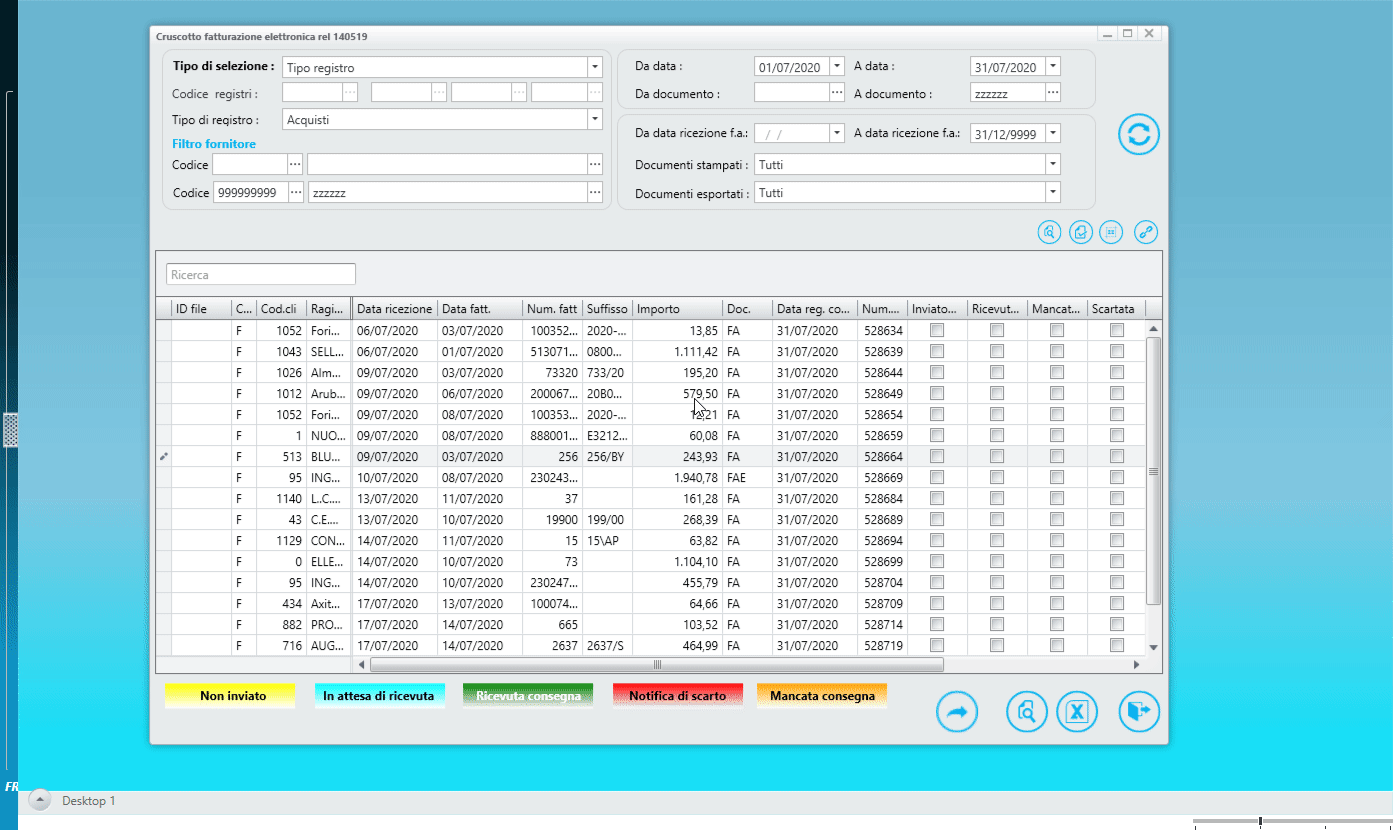1393x830 pixels.
Task: Click into the Ricerca search field
Action: 261,274
